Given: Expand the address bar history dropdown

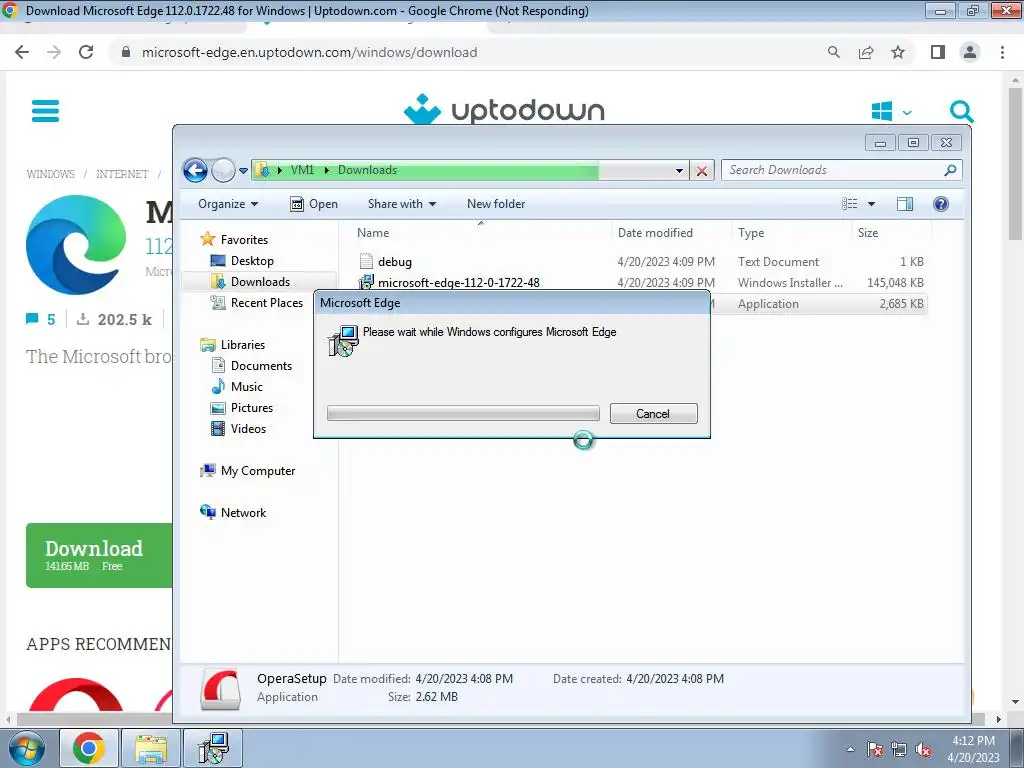Looking at the screenshot, I should (679, 171).
